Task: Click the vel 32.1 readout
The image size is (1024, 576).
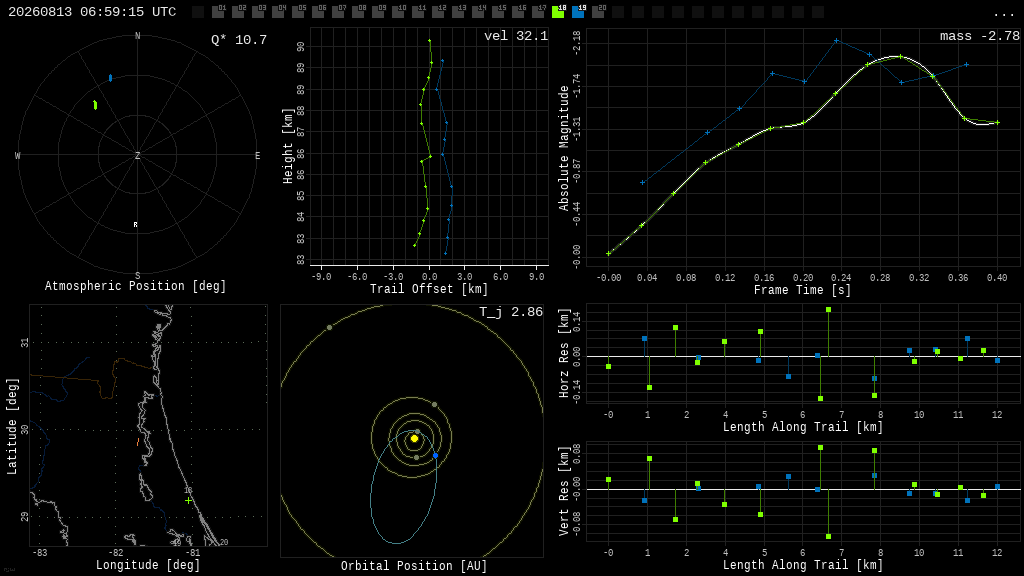Action: click(516, 36)
